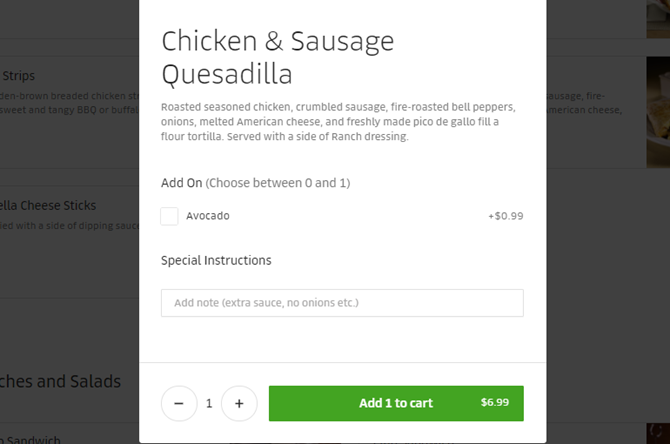The width and height of the screenshot is (670, 444).
Task: Click the quesadilla description text
Action: pos(338,122)
